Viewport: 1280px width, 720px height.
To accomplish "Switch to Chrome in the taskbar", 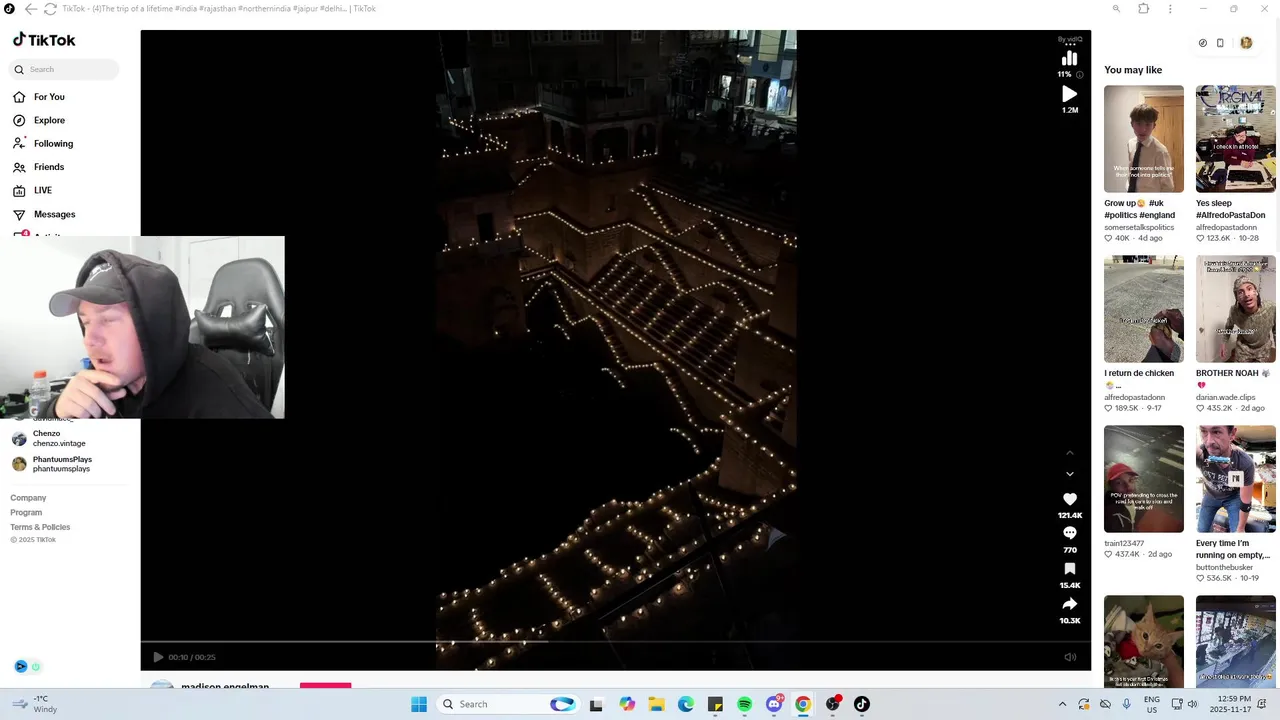I will pos(803,704).
